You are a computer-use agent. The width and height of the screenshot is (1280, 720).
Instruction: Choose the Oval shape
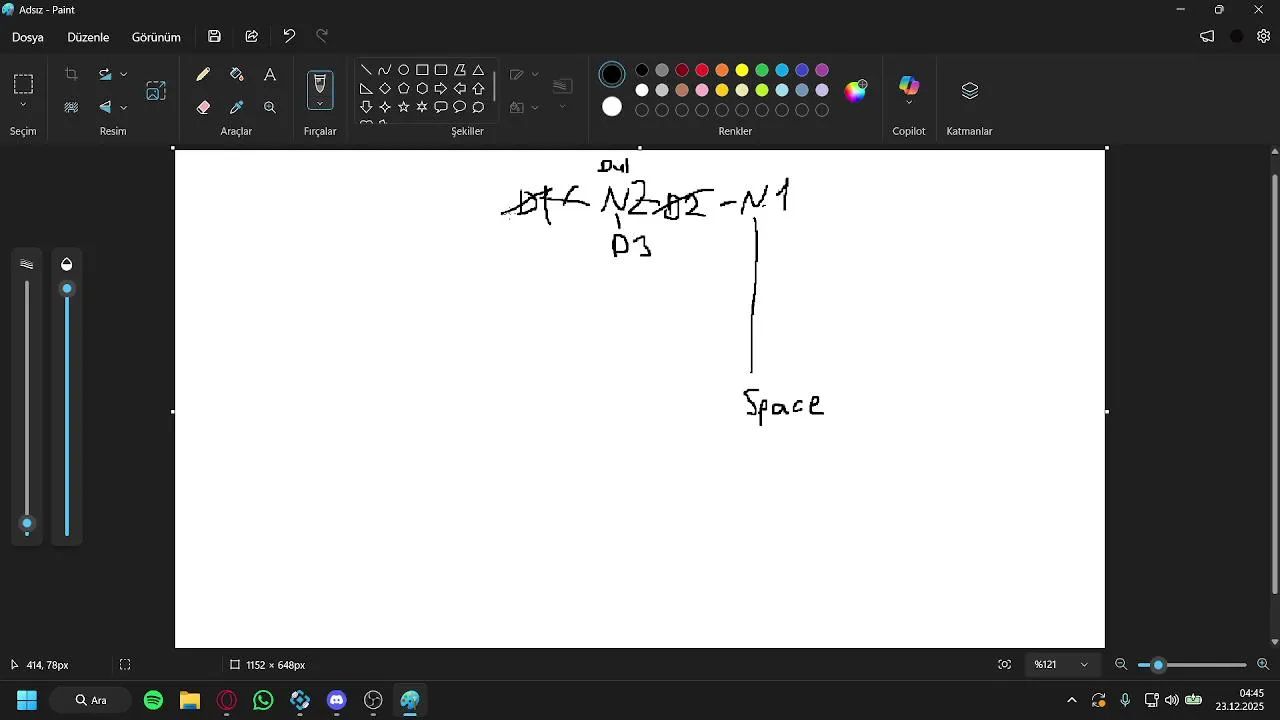(x=403, y=70)
